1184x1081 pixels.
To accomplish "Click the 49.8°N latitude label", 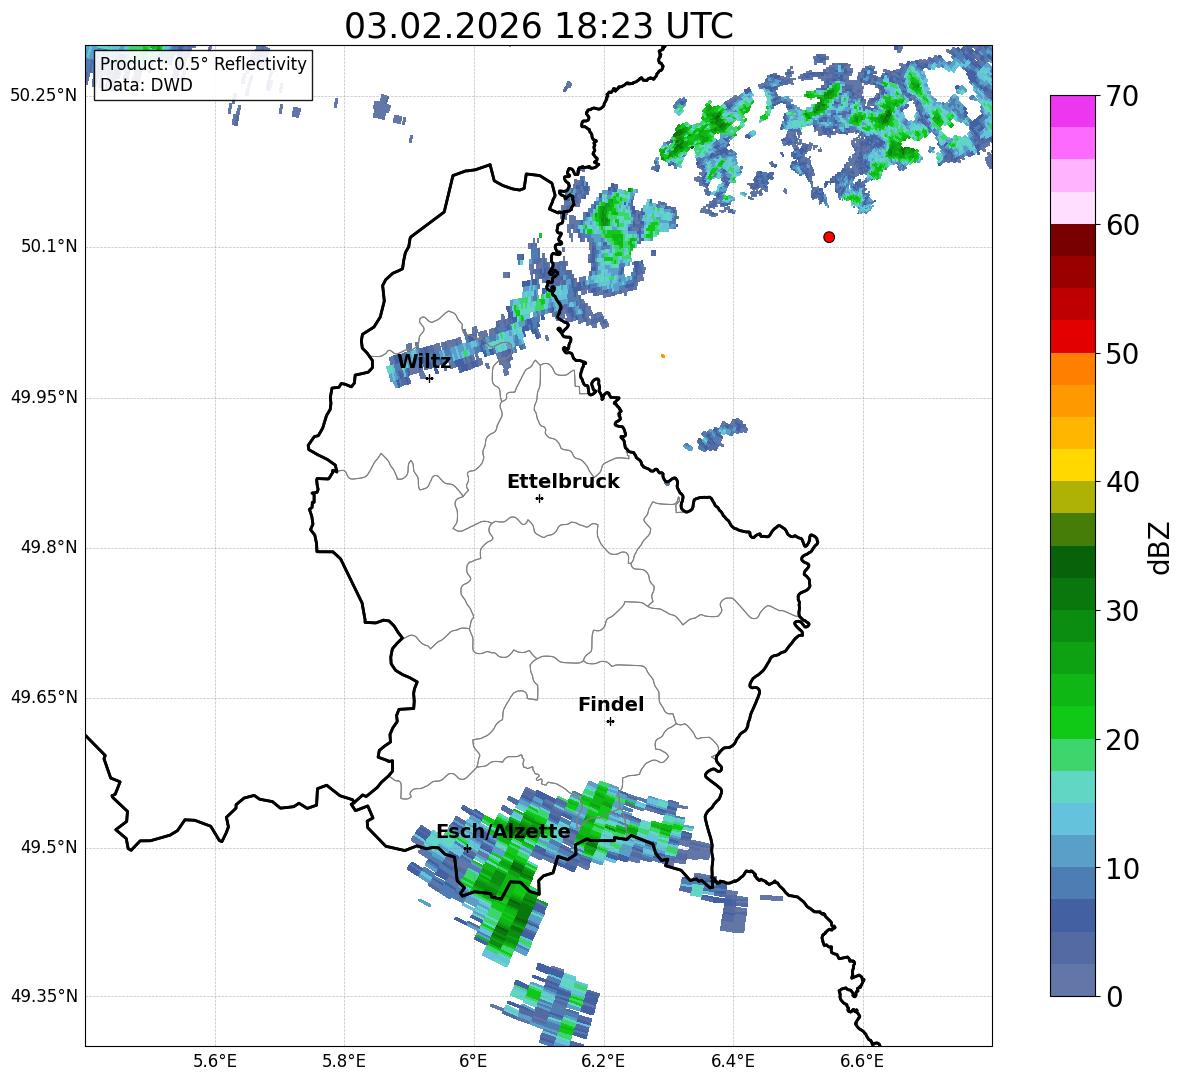I will (x=49, y=547).
